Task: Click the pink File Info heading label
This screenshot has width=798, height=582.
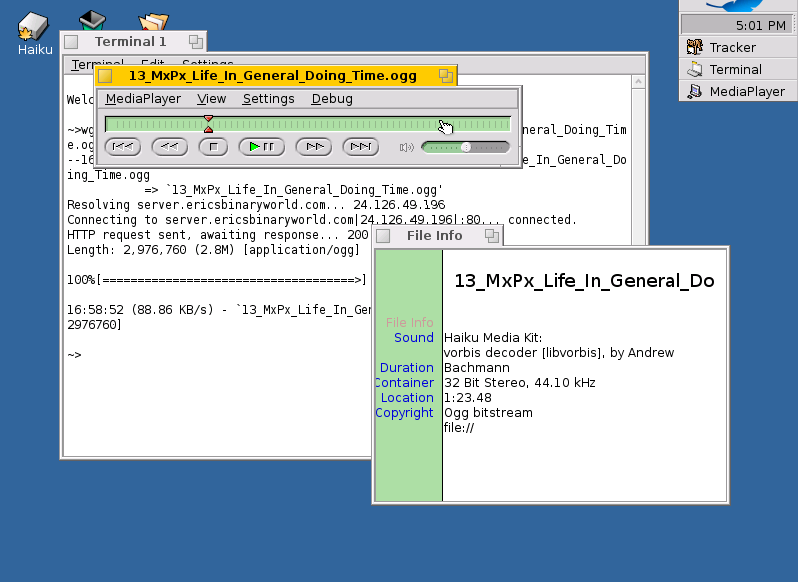Action: pyautogui.click(x=410, y=323)
